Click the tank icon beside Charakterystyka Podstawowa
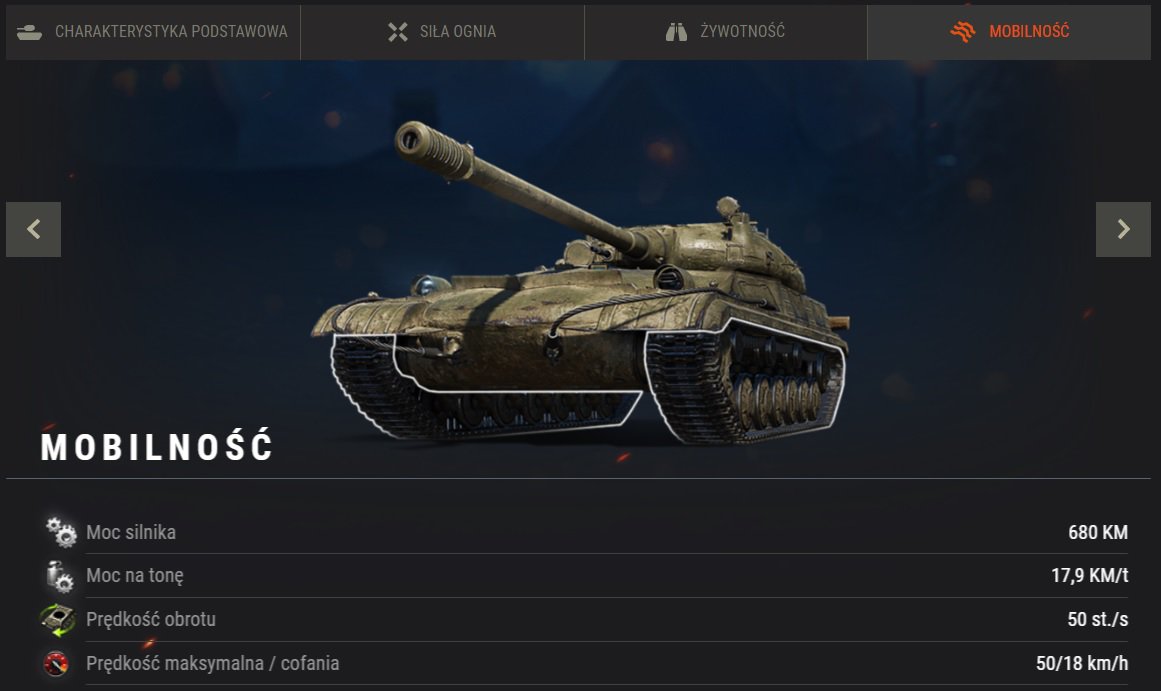This screenshot has height=691, width=1161. (30, 32)
